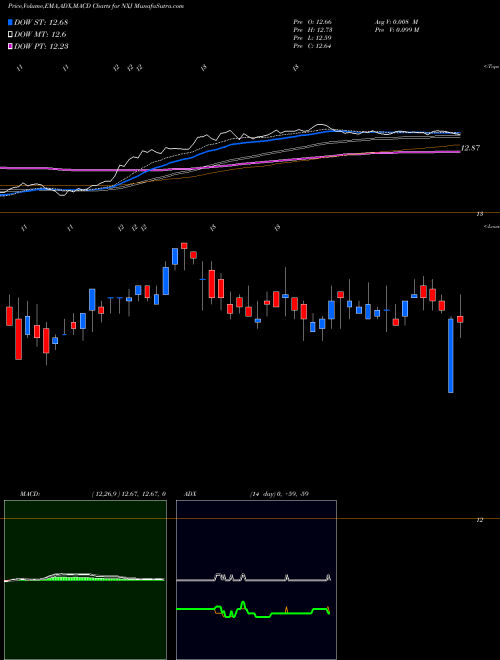Click the last red candlestick on the chart
Image resolution: width=500 pixels, height=660 pixels.
(x=460, y=319)
